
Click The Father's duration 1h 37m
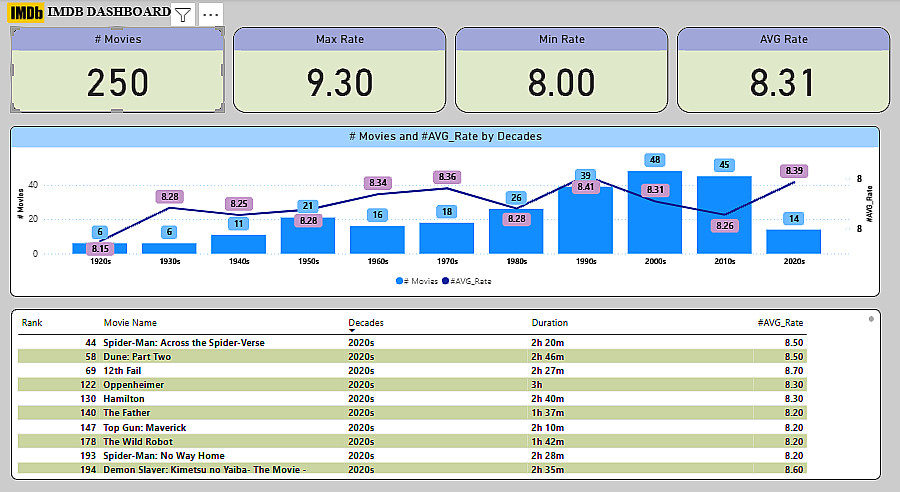(x=548, y=413)
